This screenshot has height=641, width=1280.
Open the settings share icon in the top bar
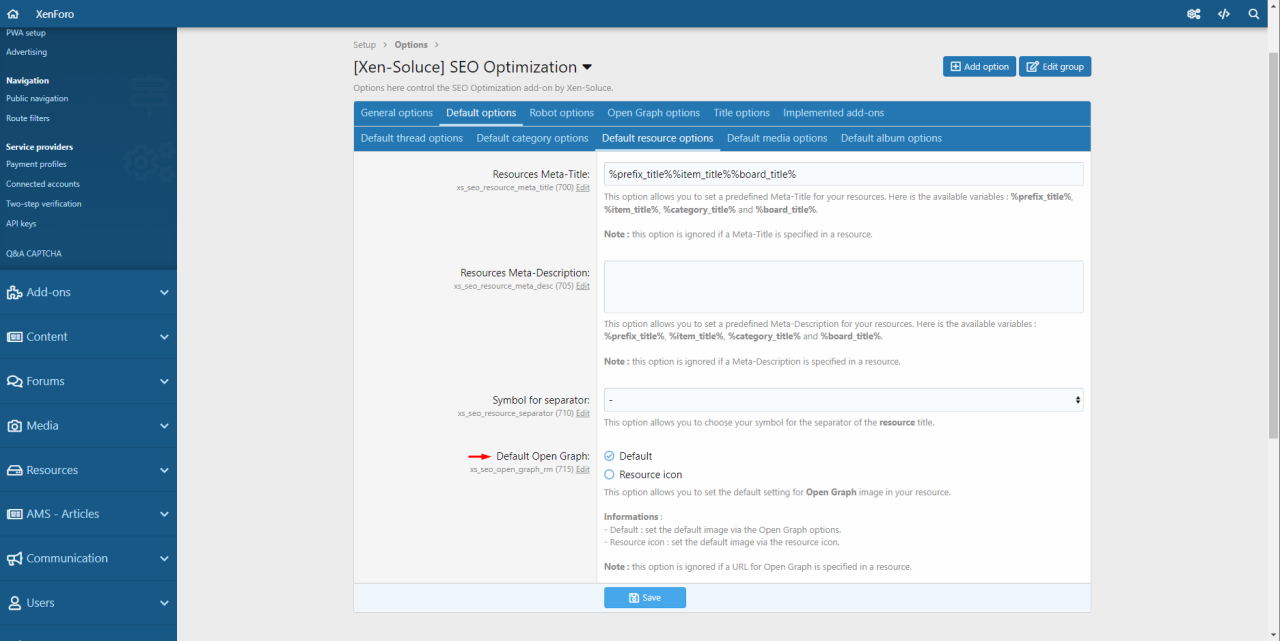pyautogui.click(x=1193, y=13)
